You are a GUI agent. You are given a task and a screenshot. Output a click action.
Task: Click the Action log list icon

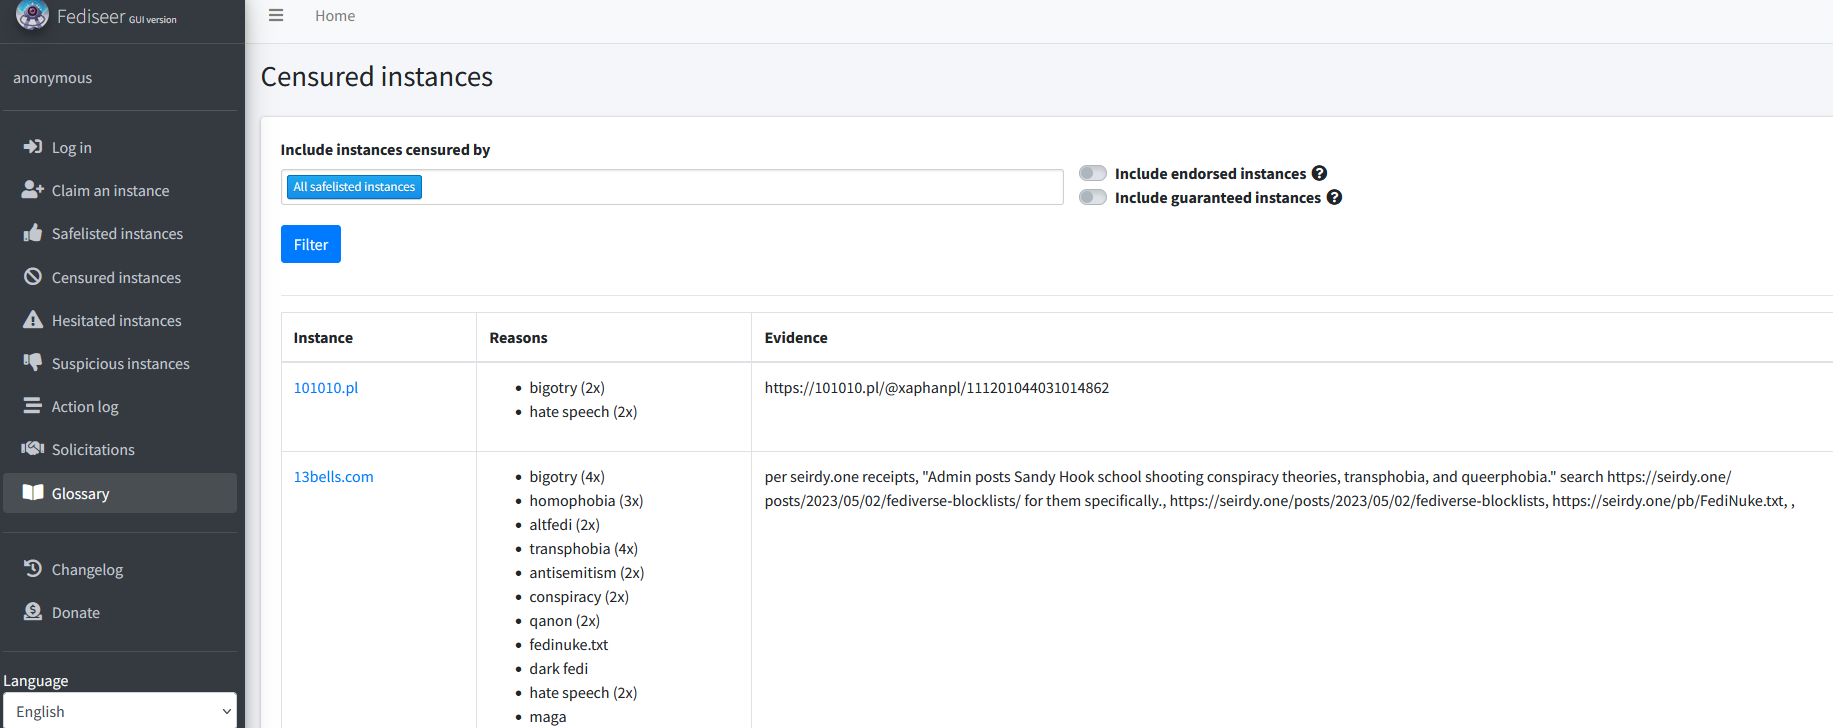click(33, 406)
